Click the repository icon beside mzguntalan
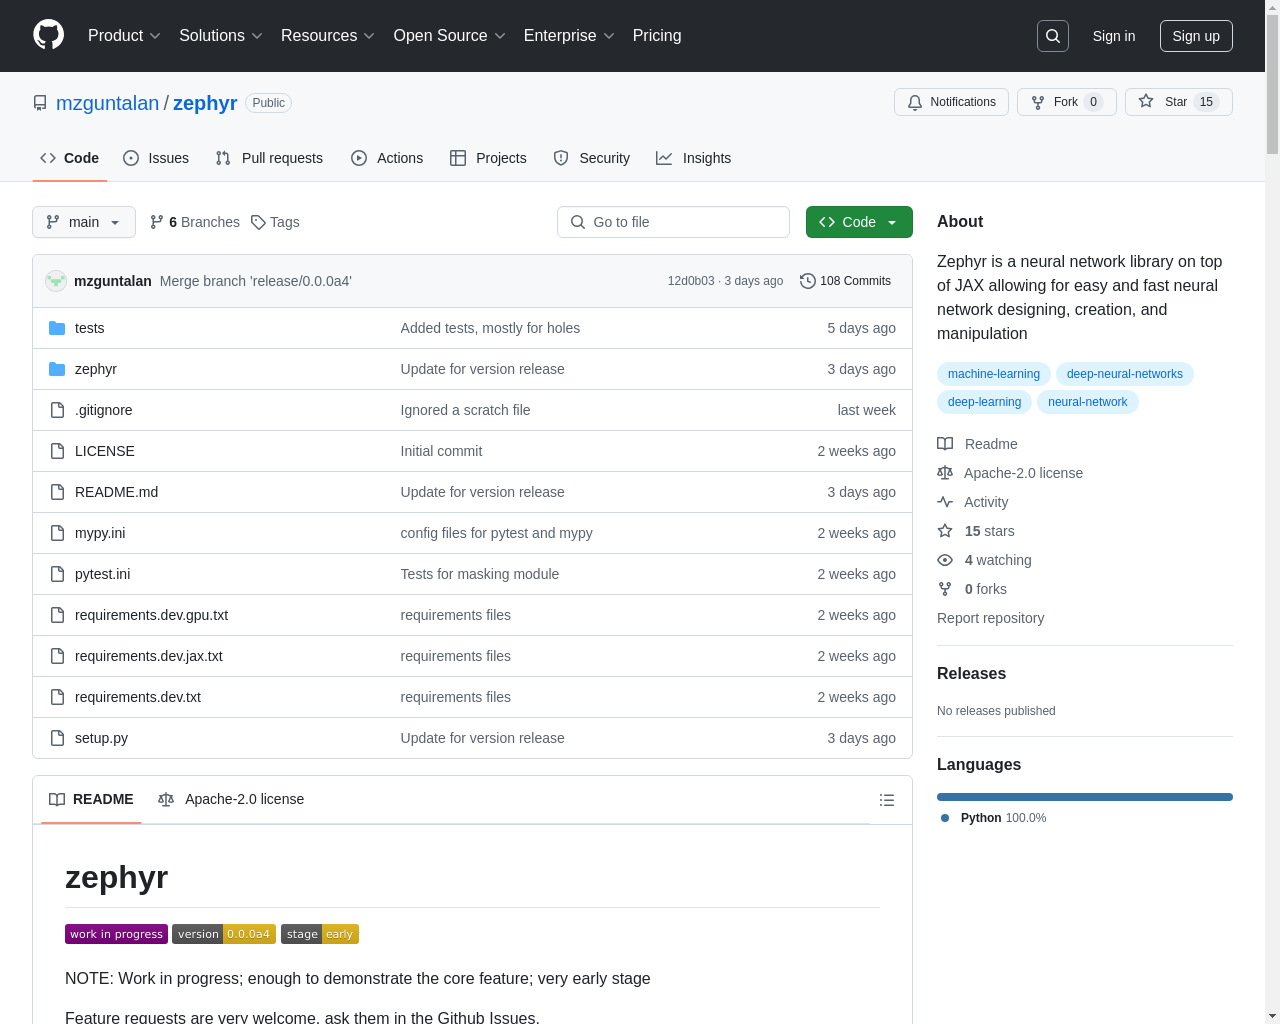 coord(40,103)
